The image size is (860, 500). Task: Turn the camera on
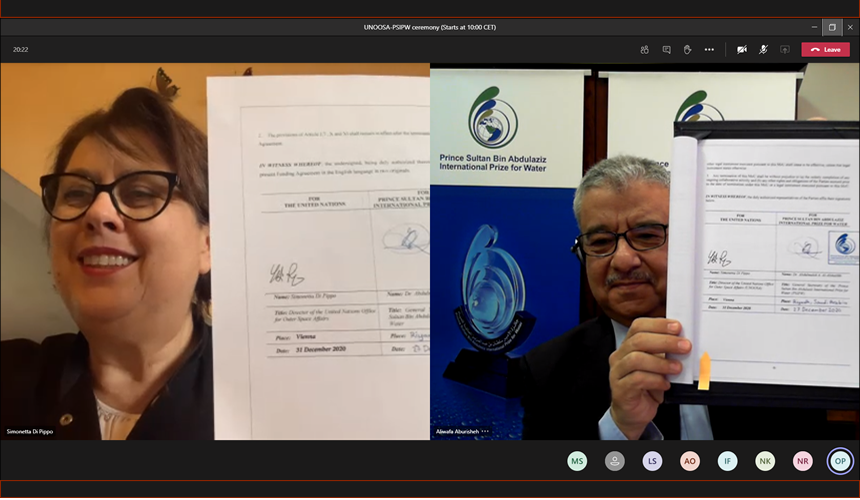coord(742,50)
